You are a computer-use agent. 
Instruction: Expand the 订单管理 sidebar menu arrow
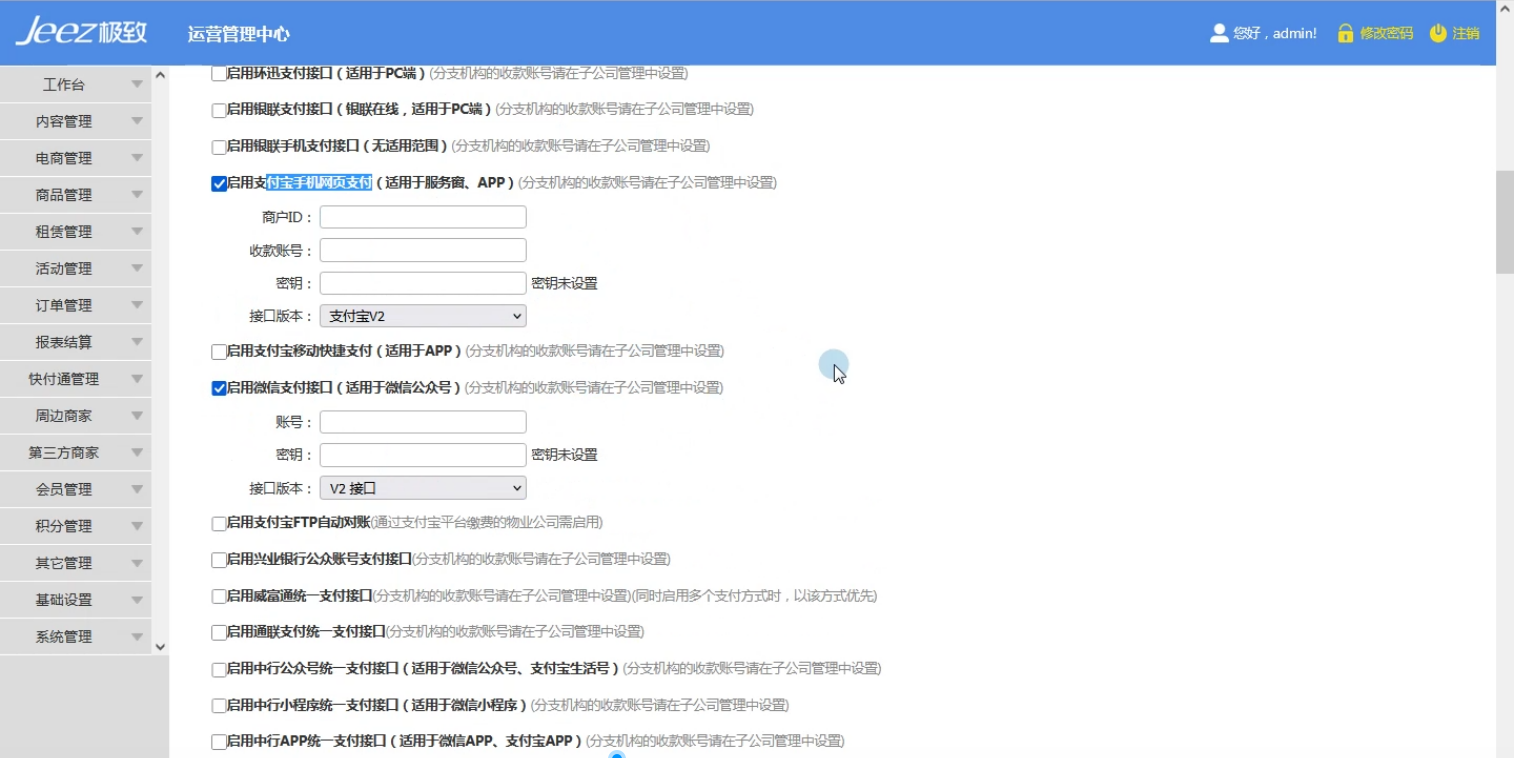137,305
